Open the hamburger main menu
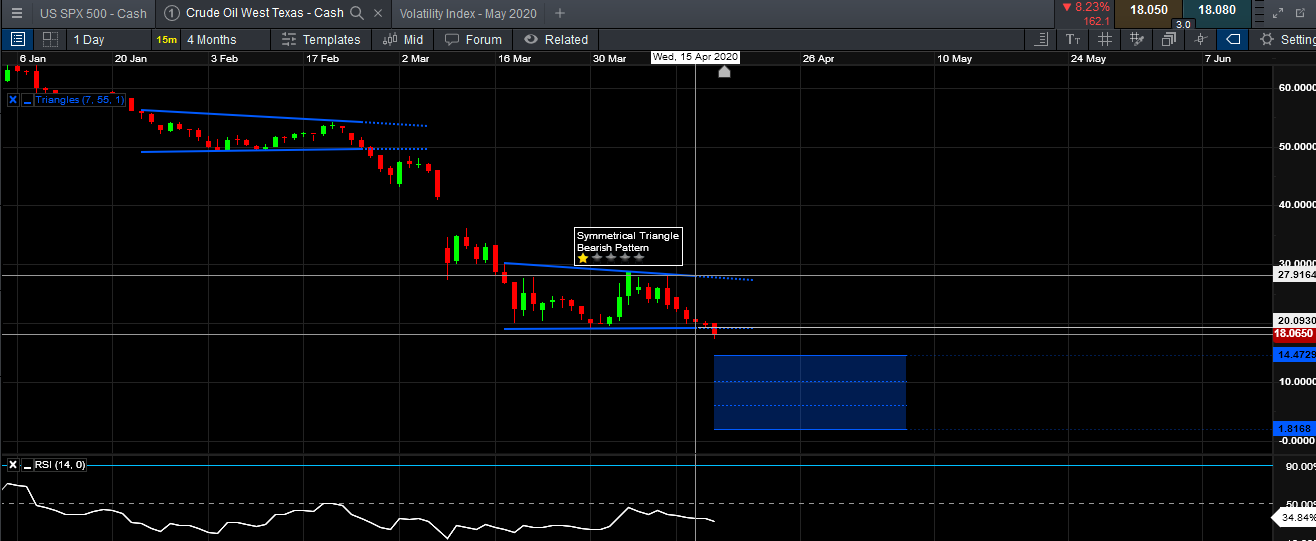Screen dimensions: 1316x541 click(16, 13)
